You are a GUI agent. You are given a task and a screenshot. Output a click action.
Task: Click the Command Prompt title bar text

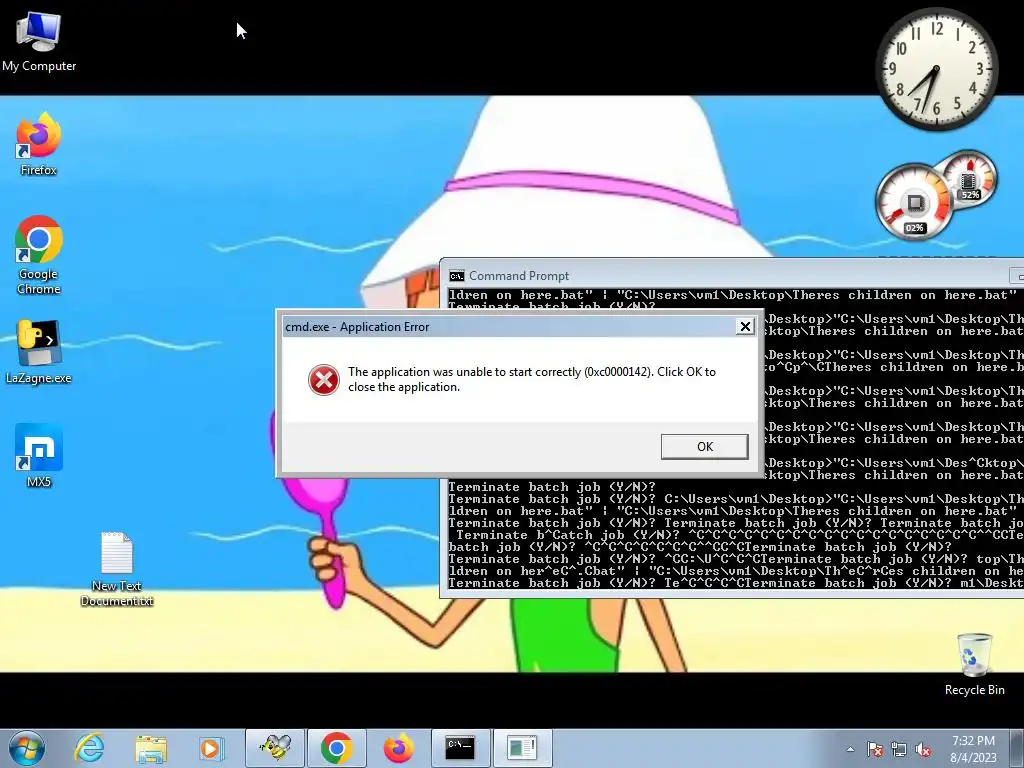coord(519,276)
